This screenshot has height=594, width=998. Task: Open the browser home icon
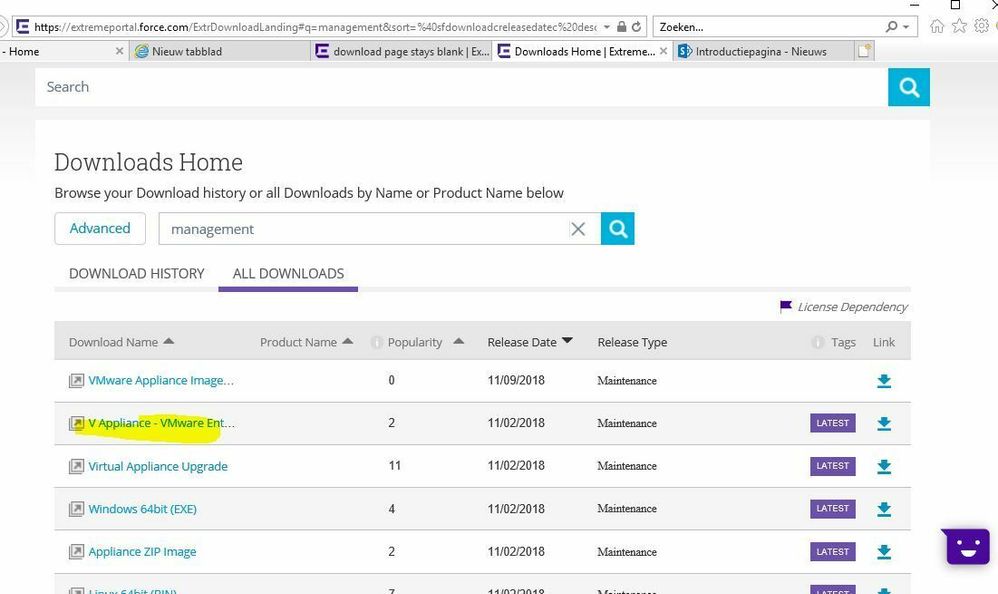pos(937,27)
